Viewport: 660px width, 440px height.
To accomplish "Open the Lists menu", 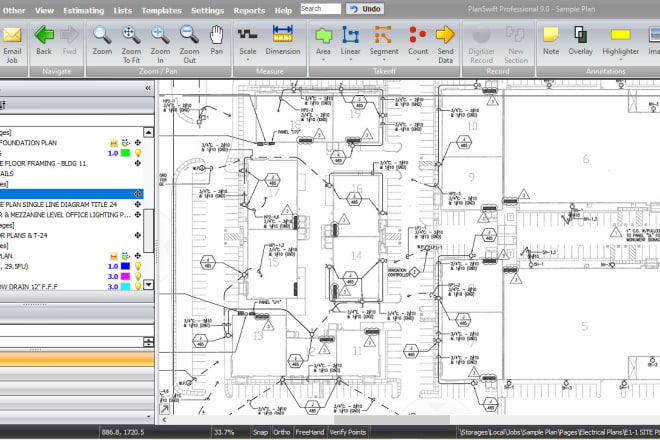I will click(122, 11).
